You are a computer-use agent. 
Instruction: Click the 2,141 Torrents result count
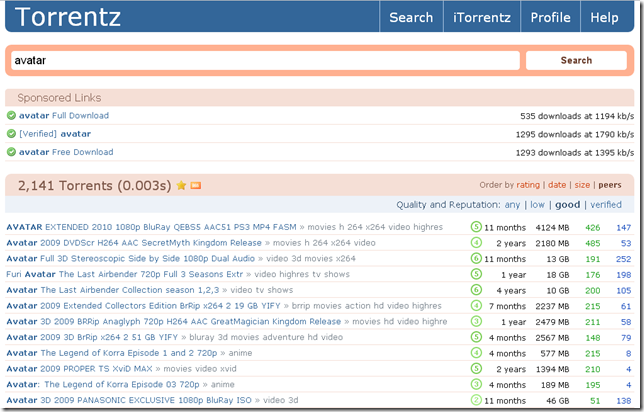94,186
